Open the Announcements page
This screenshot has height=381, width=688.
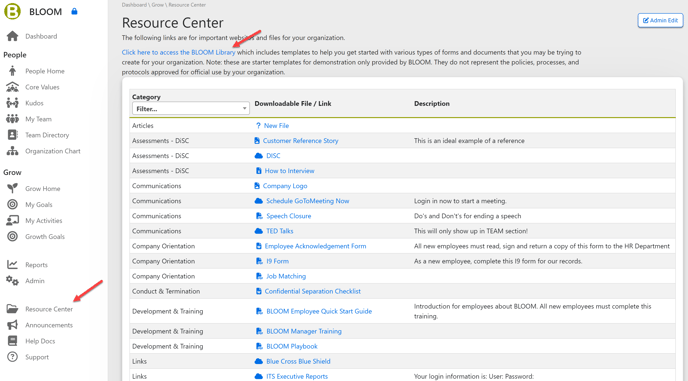49,325
